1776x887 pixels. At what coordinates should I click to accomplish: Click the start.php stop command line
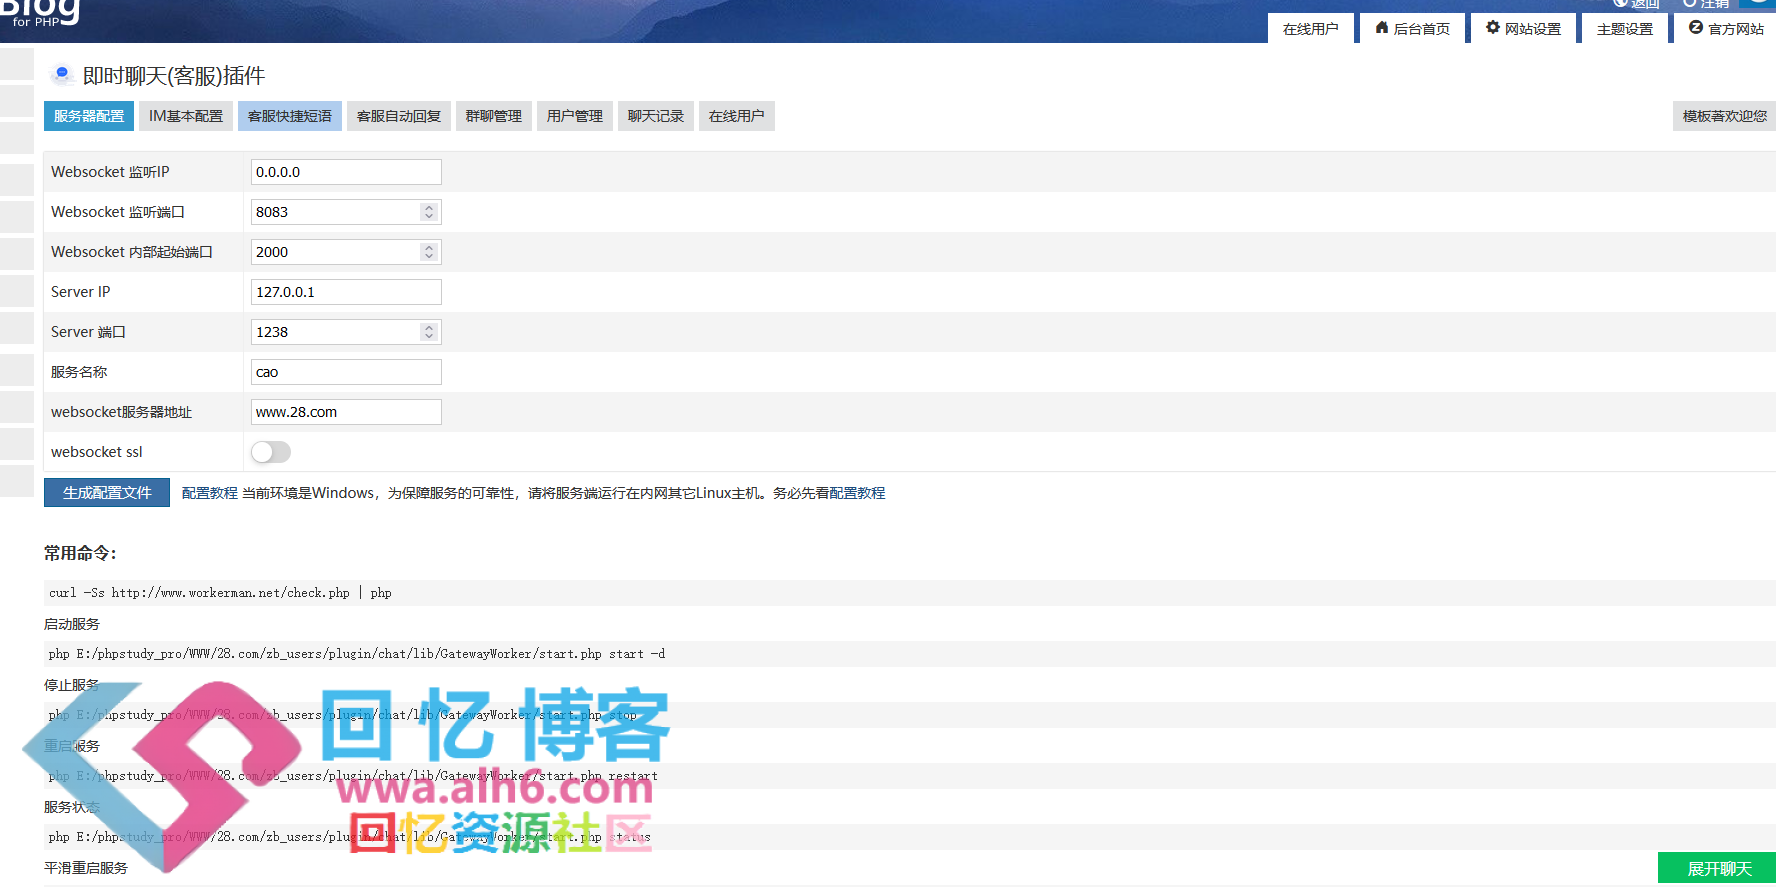click(910, 715)
